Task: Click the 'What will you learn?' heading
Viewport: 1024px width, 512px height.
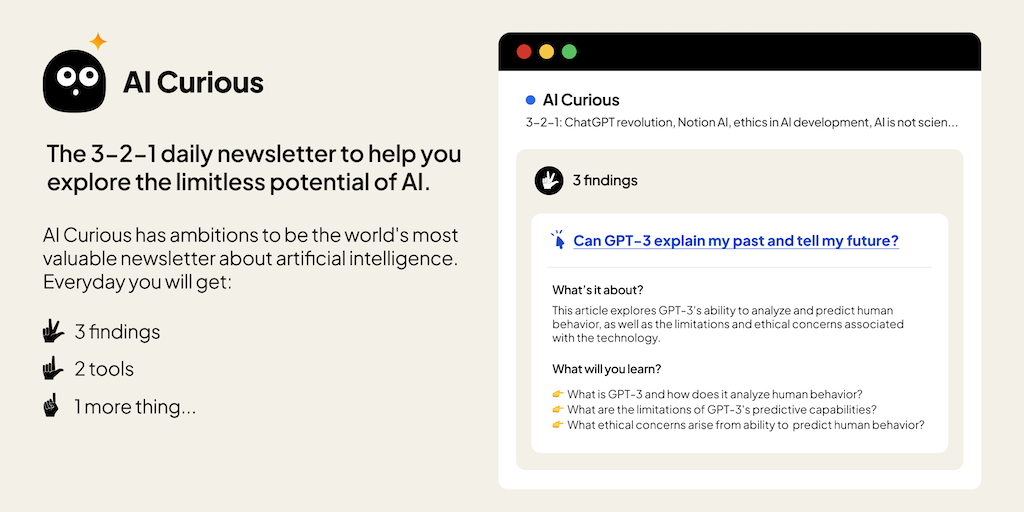Action: click(606, 369)
